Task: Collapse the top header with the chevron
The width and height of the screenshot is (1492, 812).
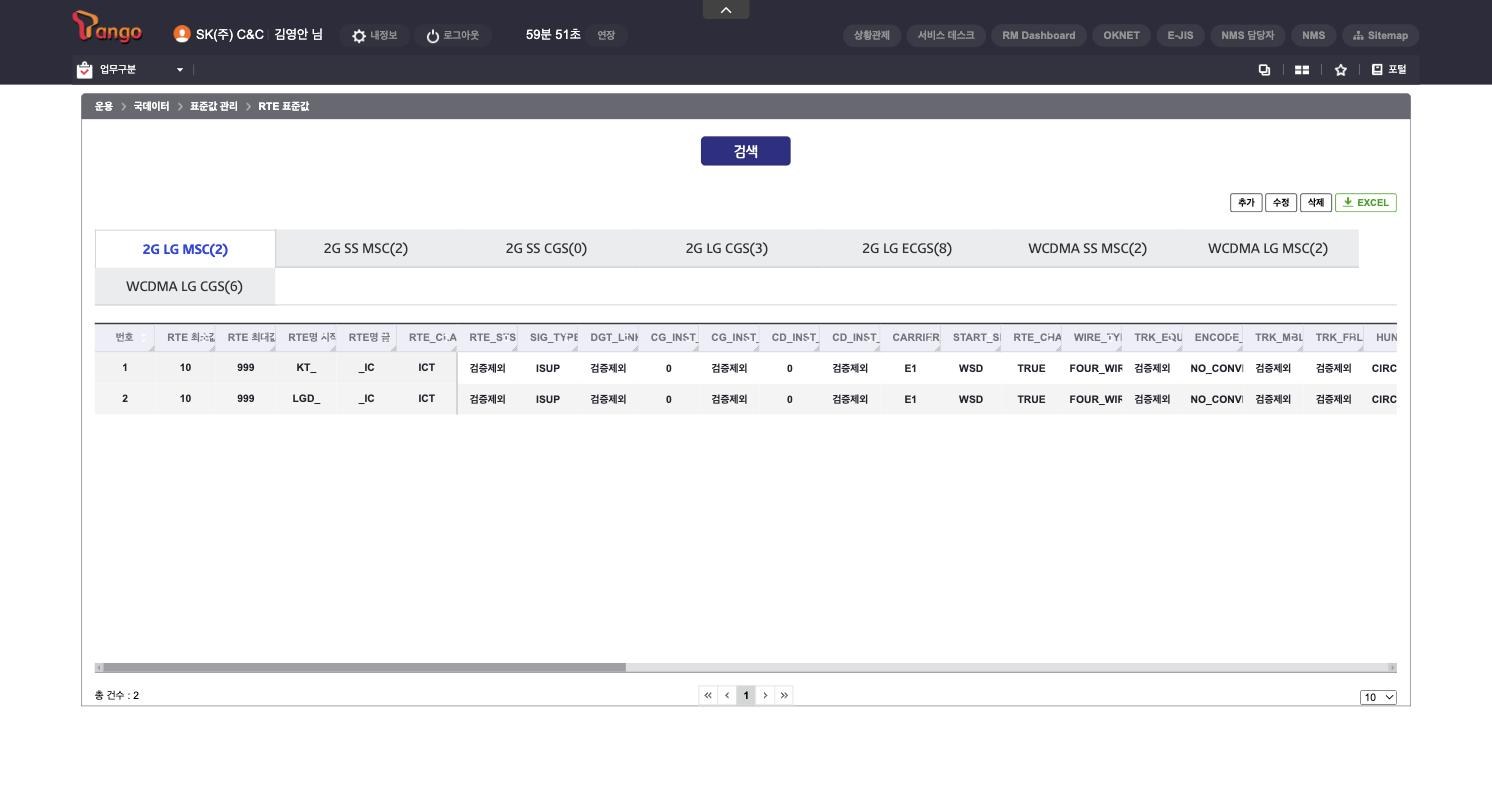Action: (x=726, y=10)
